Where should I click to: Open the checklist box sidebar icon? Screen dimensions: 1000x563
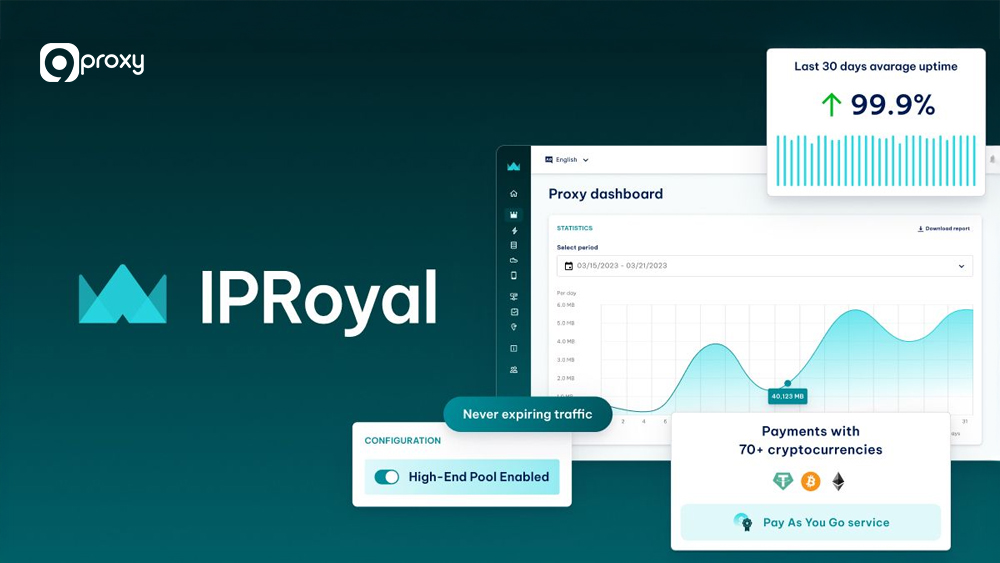pyautogui.click(x=514, y=312)
